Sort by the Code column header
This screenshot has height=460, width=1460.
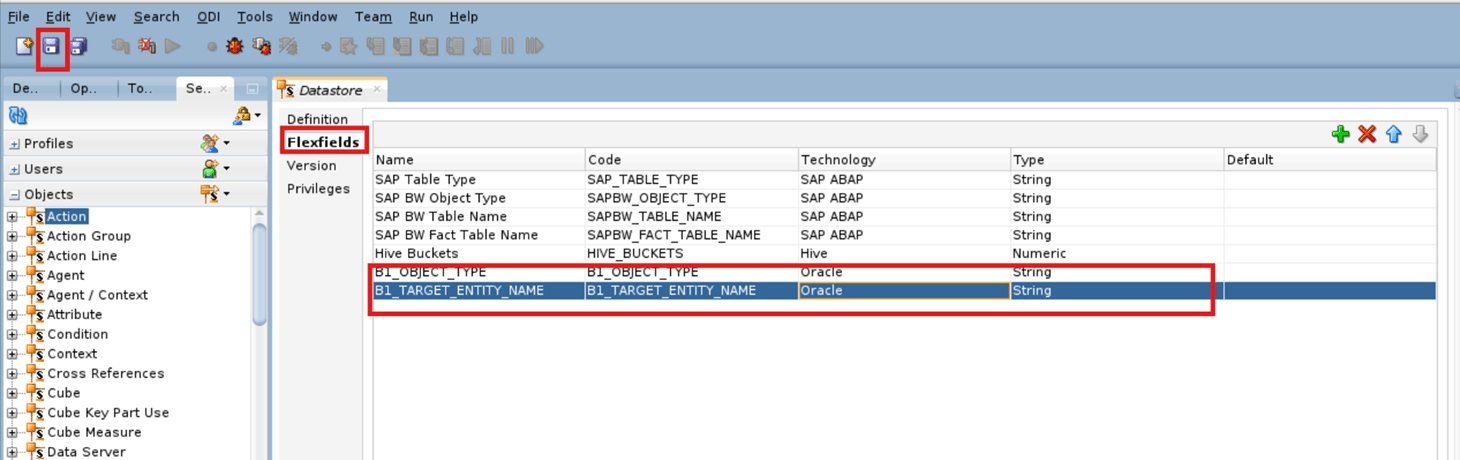point(692,160)
